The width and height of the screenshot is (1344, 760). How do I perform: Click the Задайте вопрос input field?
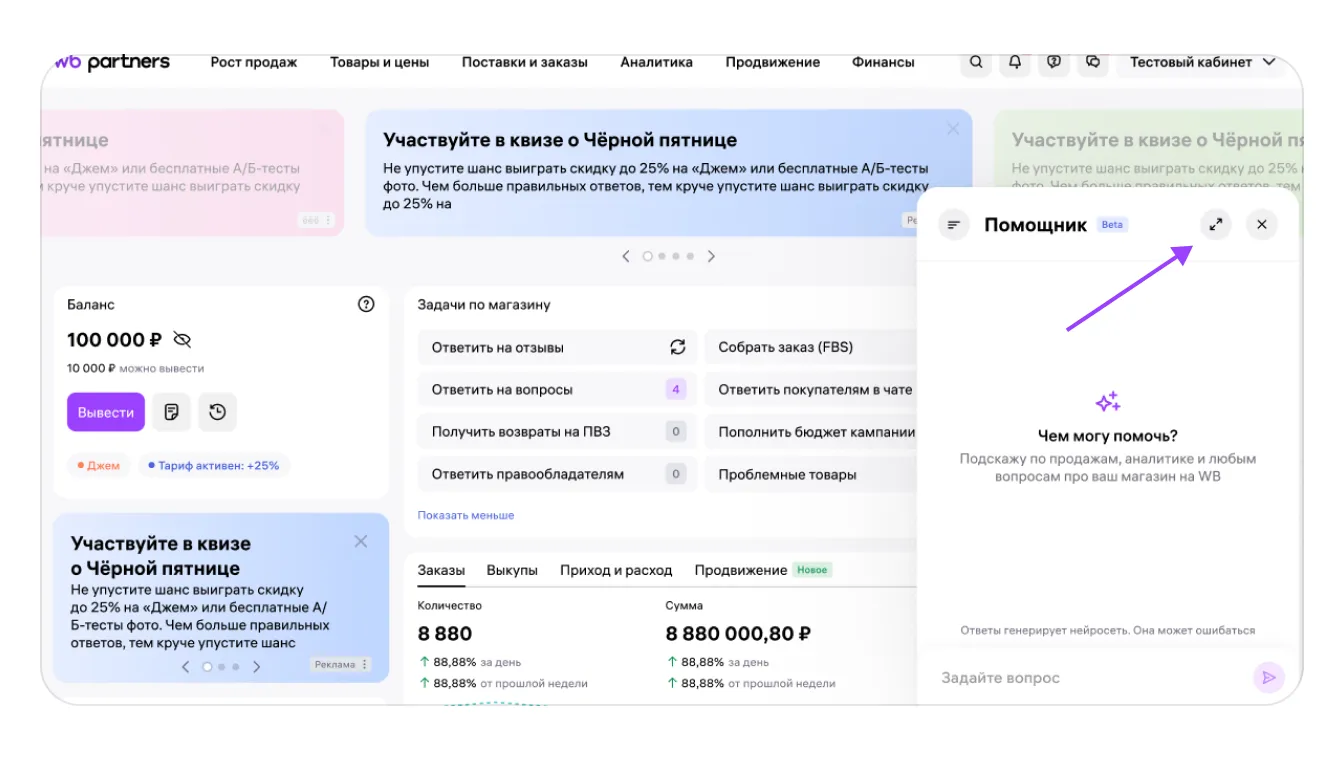(x=1090, y=678)
